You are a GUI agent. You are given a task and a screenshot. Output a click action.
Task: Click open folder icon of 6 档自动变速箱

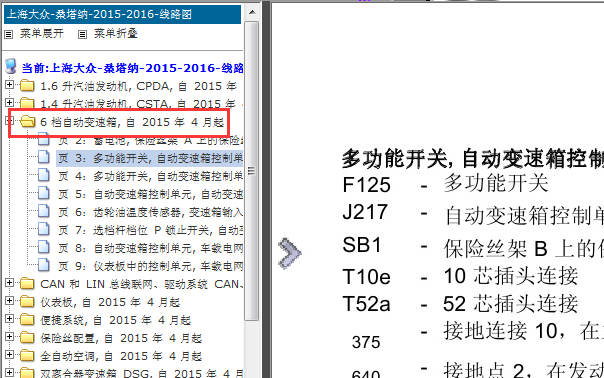tap(28, 122)
